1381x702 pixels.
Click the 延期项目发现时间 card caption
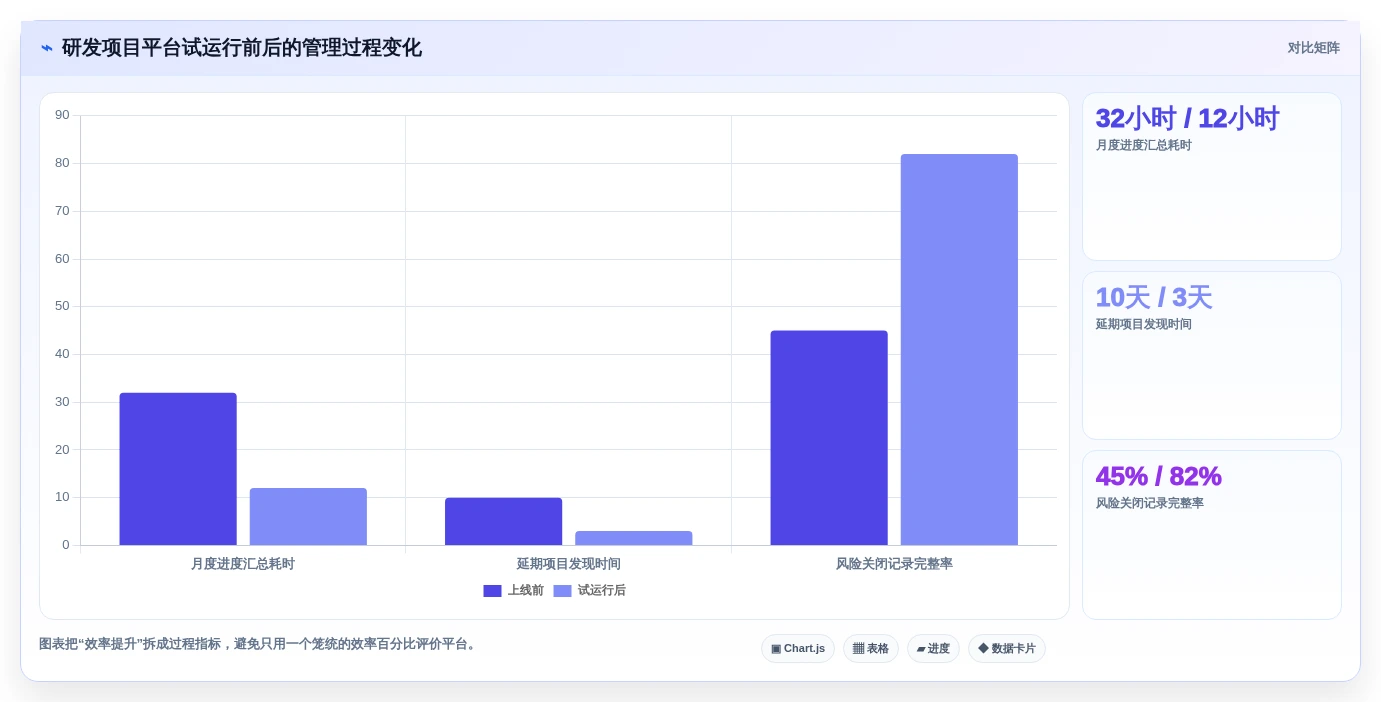[x=1143, y=325]
